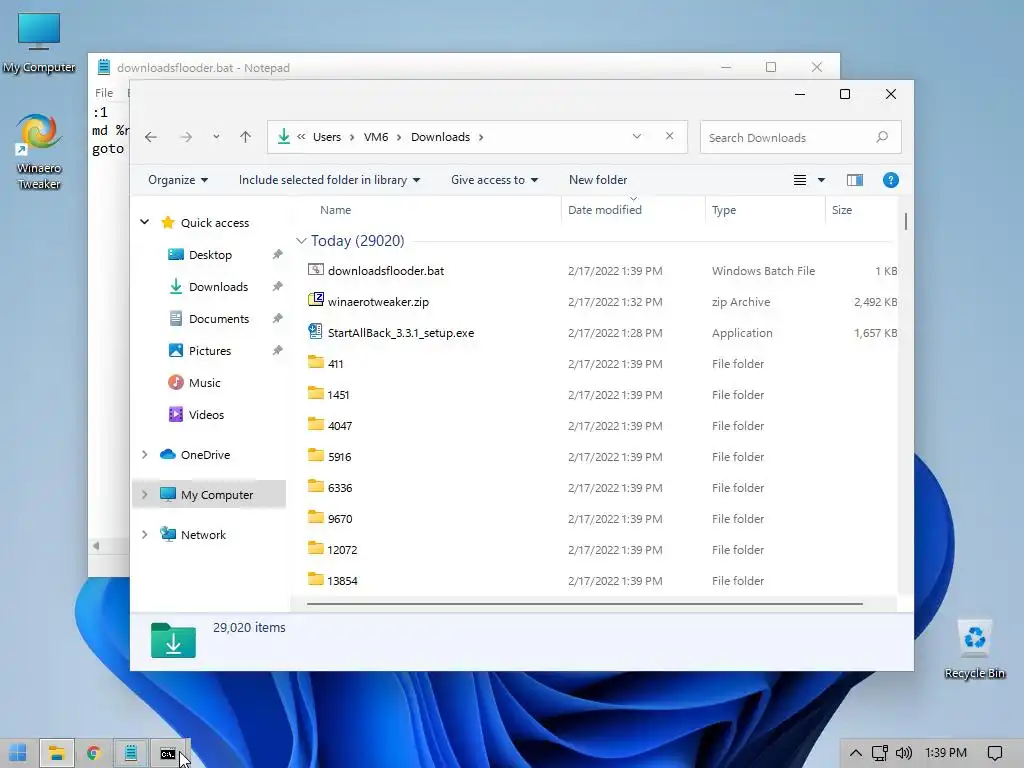Click the search magnifier icon
The width and height of the screenshot is (1024, 768).
tap(882, 137)
